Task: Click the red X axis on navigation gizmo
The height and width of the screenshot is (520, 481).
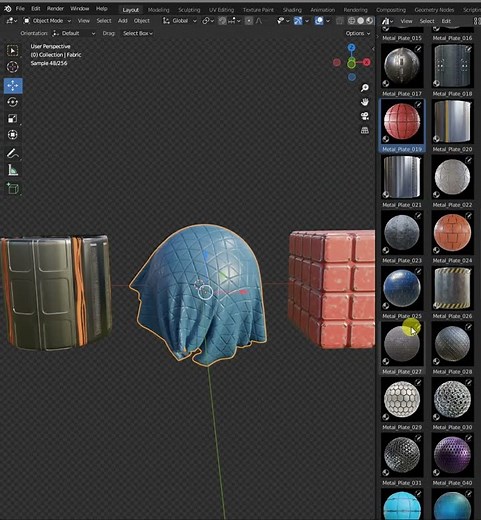Action: 366,62
